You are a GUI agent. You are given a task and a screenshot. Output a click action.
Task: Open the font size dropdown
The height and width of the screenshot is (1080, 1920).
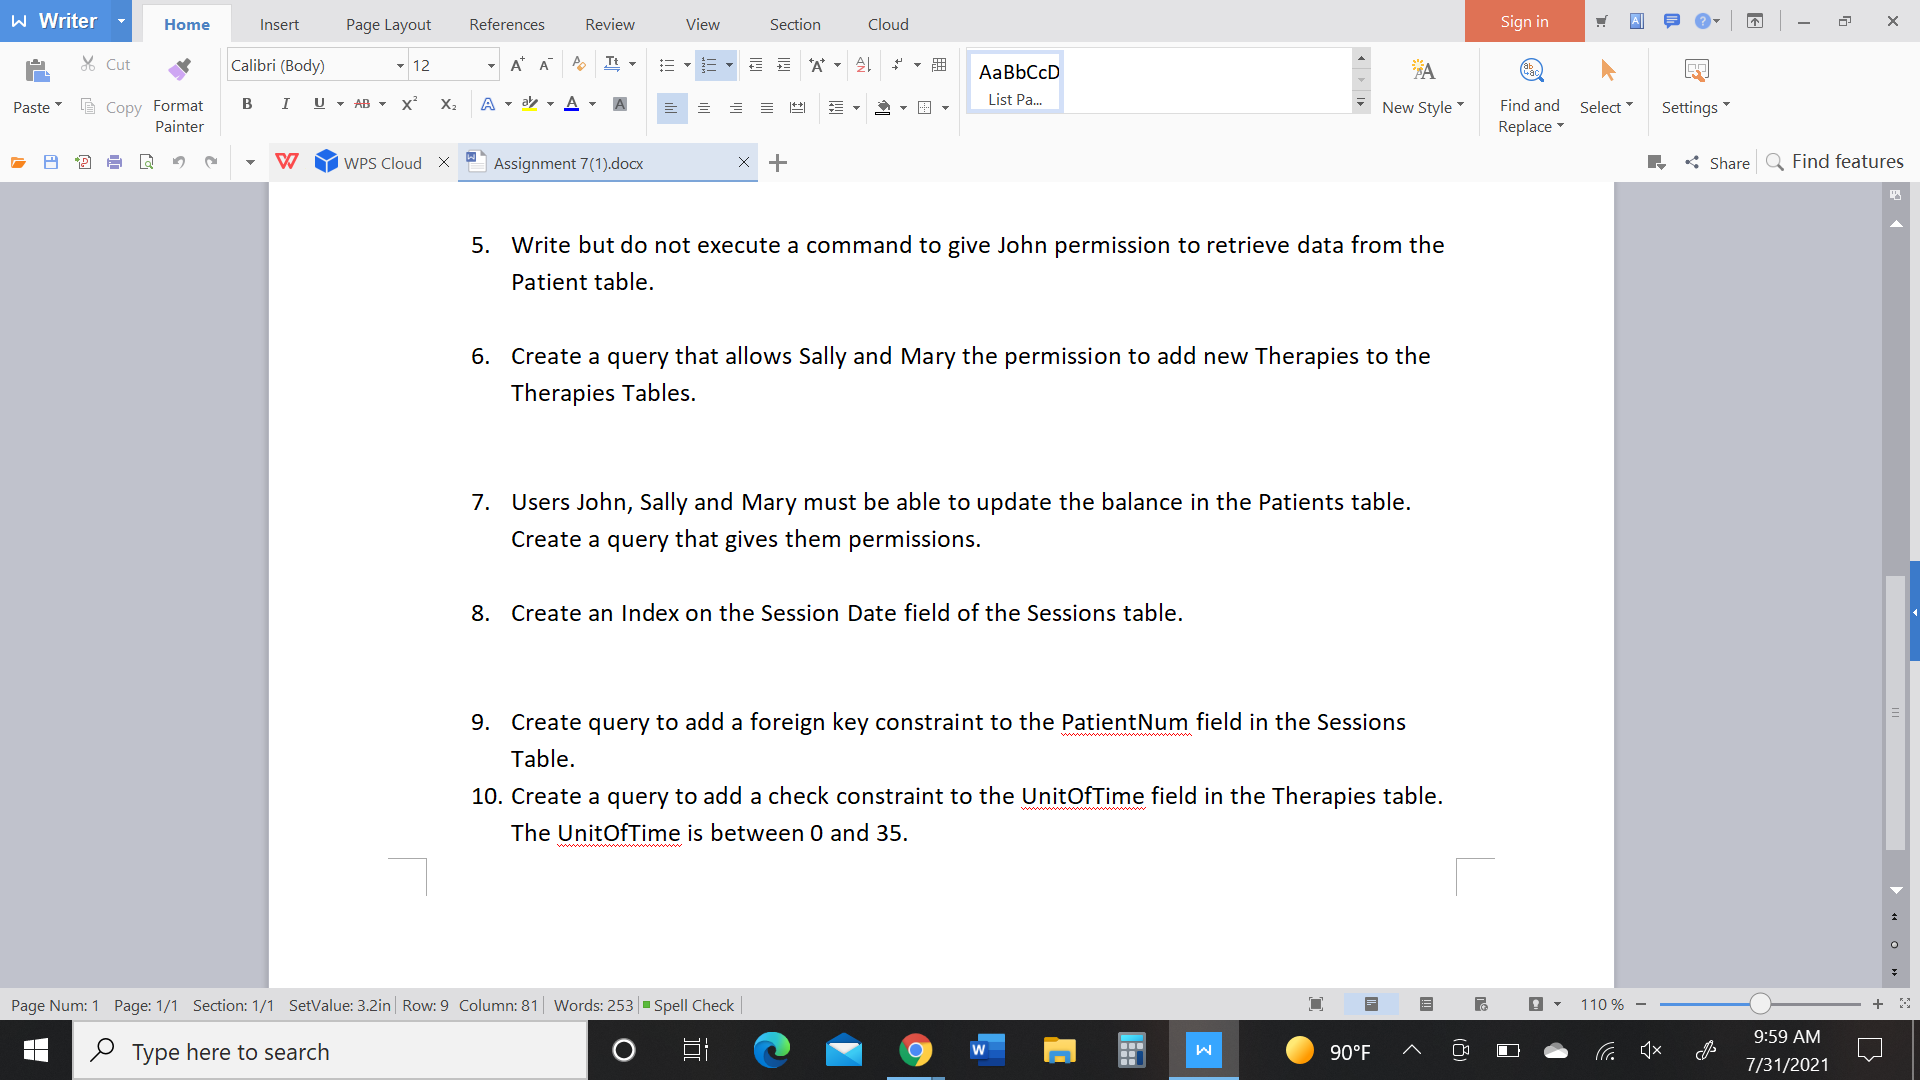click(491, 66)
